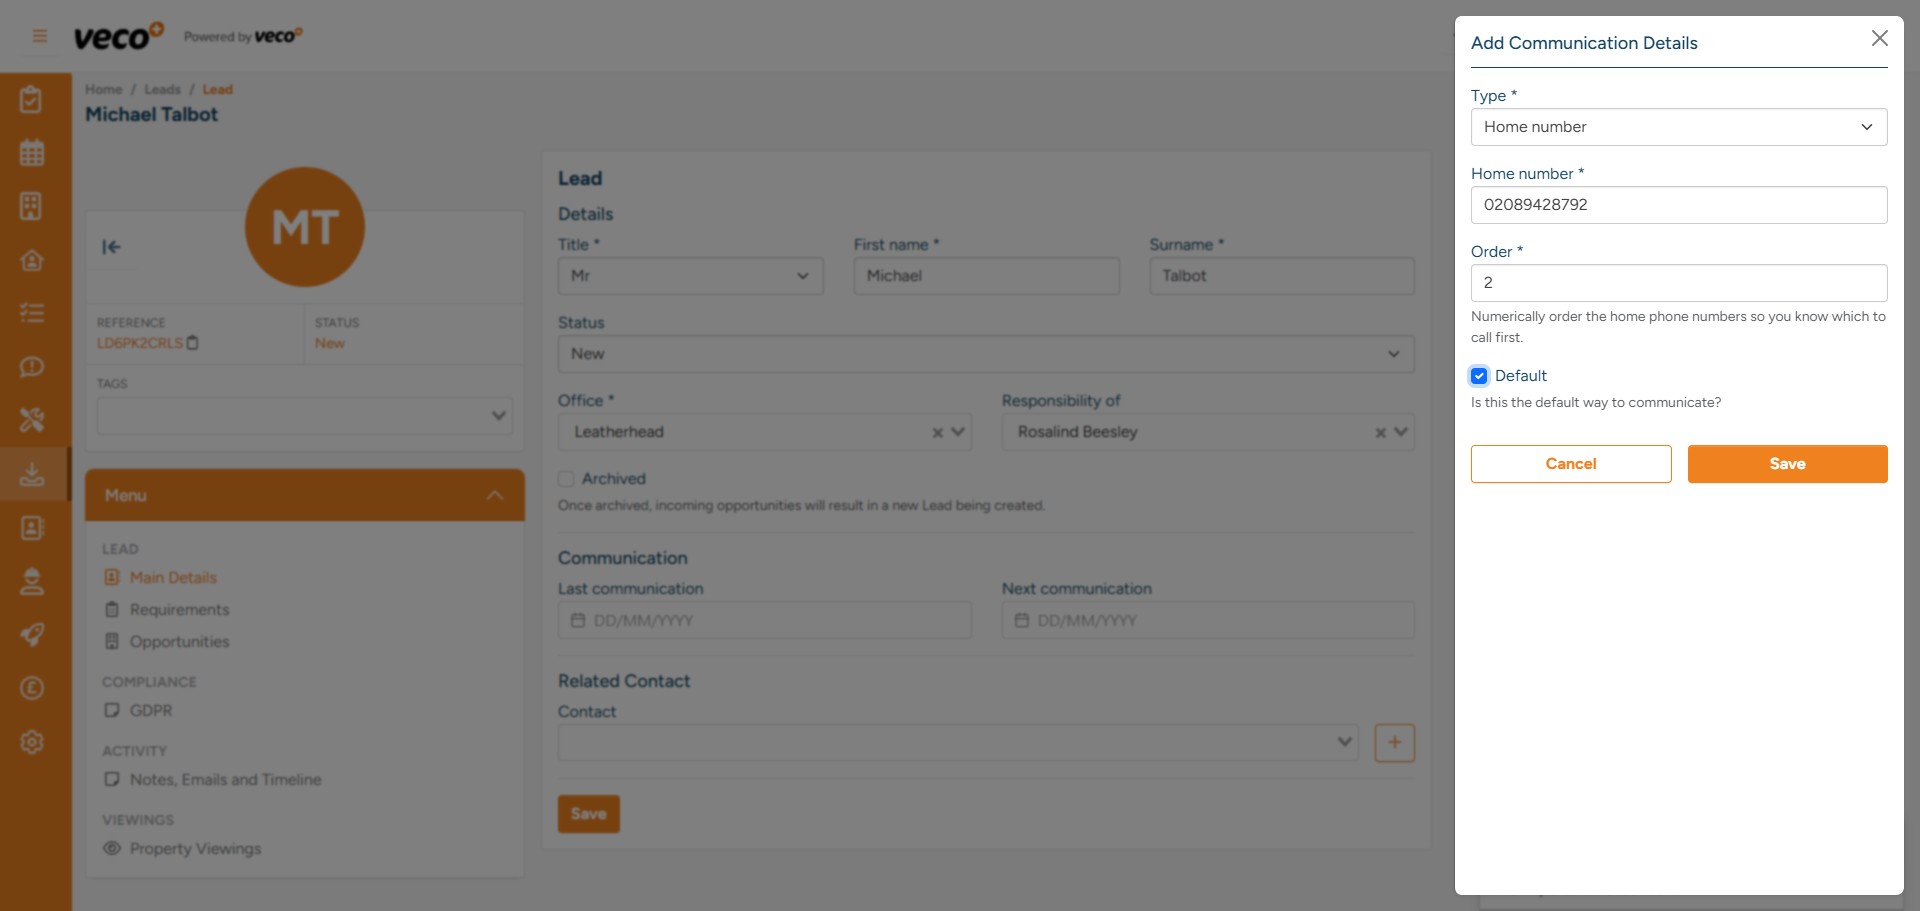Viewport: 1920px width, 911px height.
Task: Open the Type dropdown showing Home number
Action: [x=1678, y=127]
